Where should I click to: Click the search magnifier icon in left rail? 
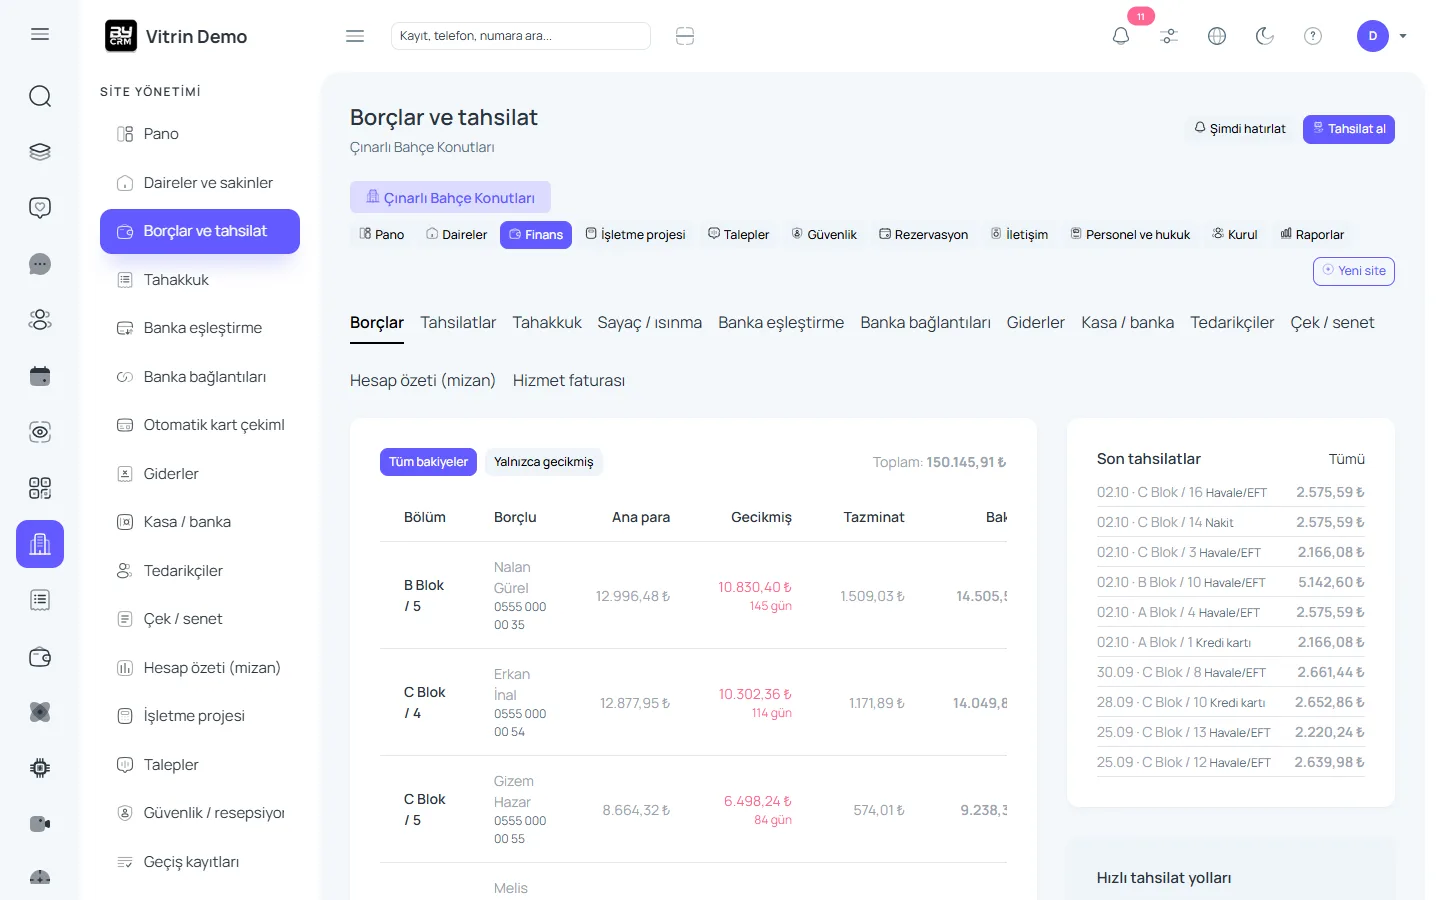click(40, 96)
